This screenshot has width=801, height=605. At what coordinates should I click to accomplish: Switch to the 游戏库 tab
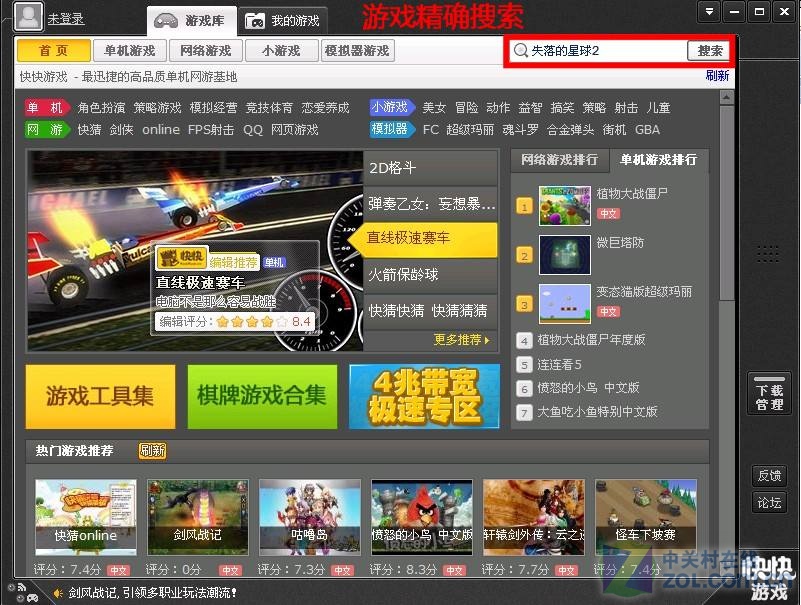(191, 21)
